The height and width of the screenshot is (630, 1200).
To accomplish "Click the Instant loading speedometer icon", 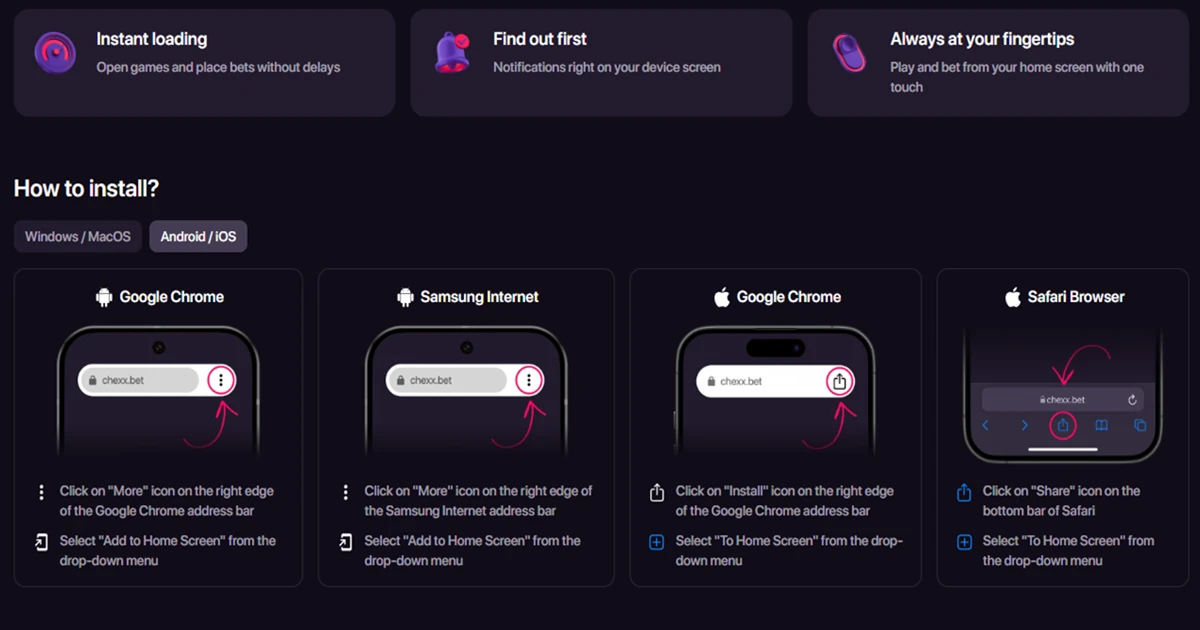I will click(x=55, y=52).
